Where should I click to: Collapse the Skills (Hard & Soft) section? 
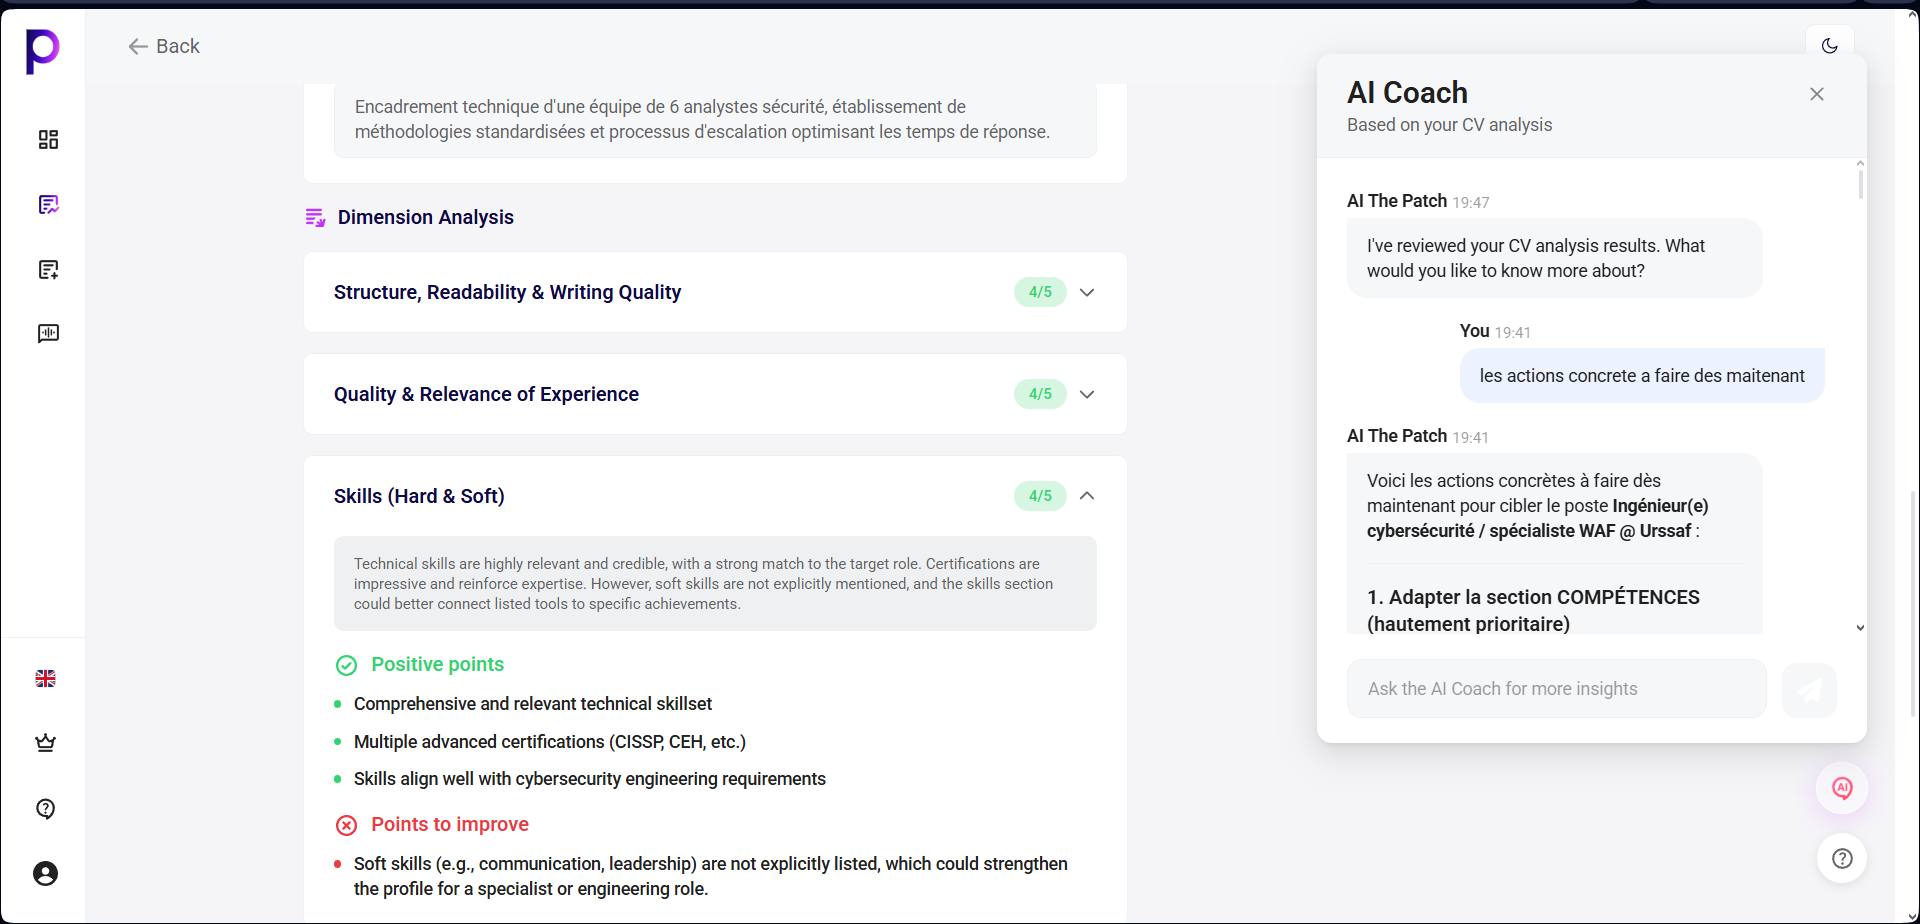[x=1087, y=496]
